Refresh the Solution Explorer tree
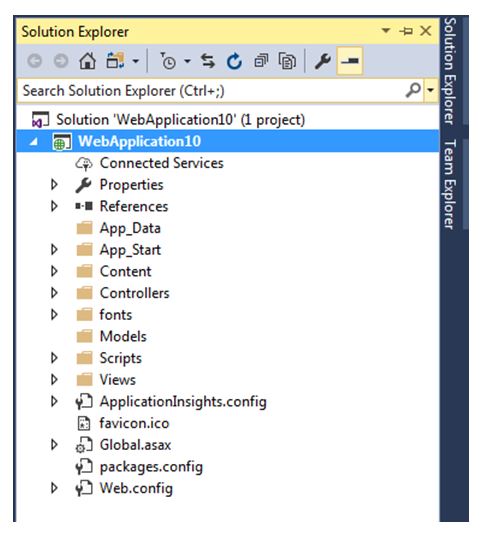491x535 pixels. [x=234, y=61]
